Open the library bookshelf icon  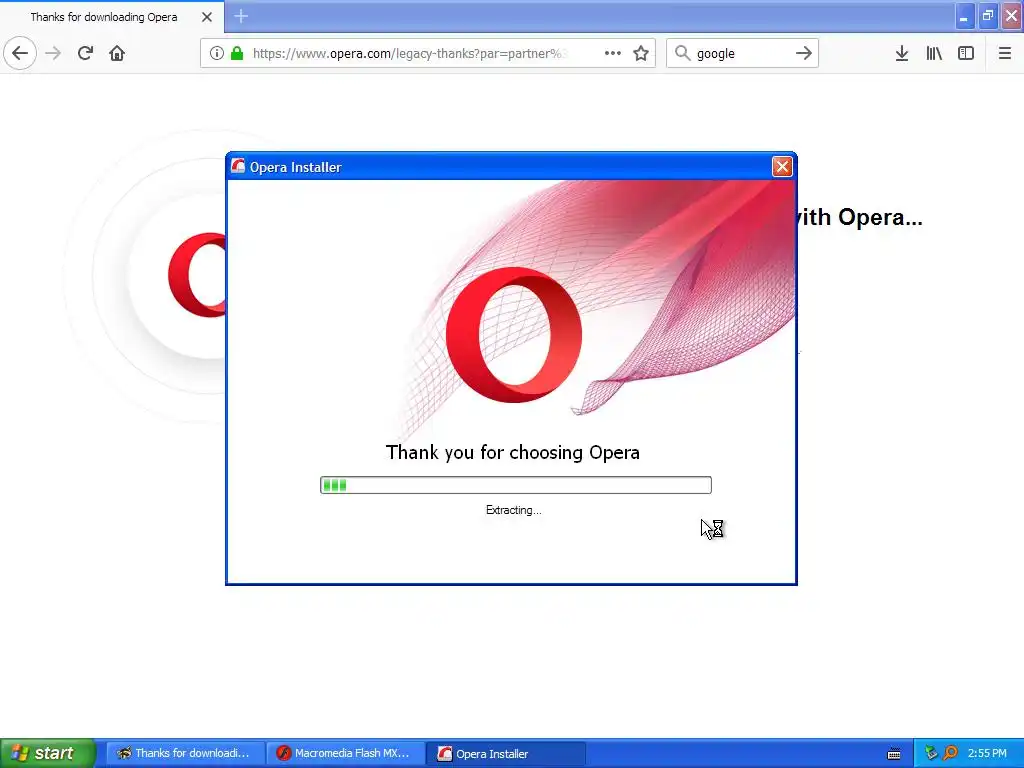click(x=934, y=53)
